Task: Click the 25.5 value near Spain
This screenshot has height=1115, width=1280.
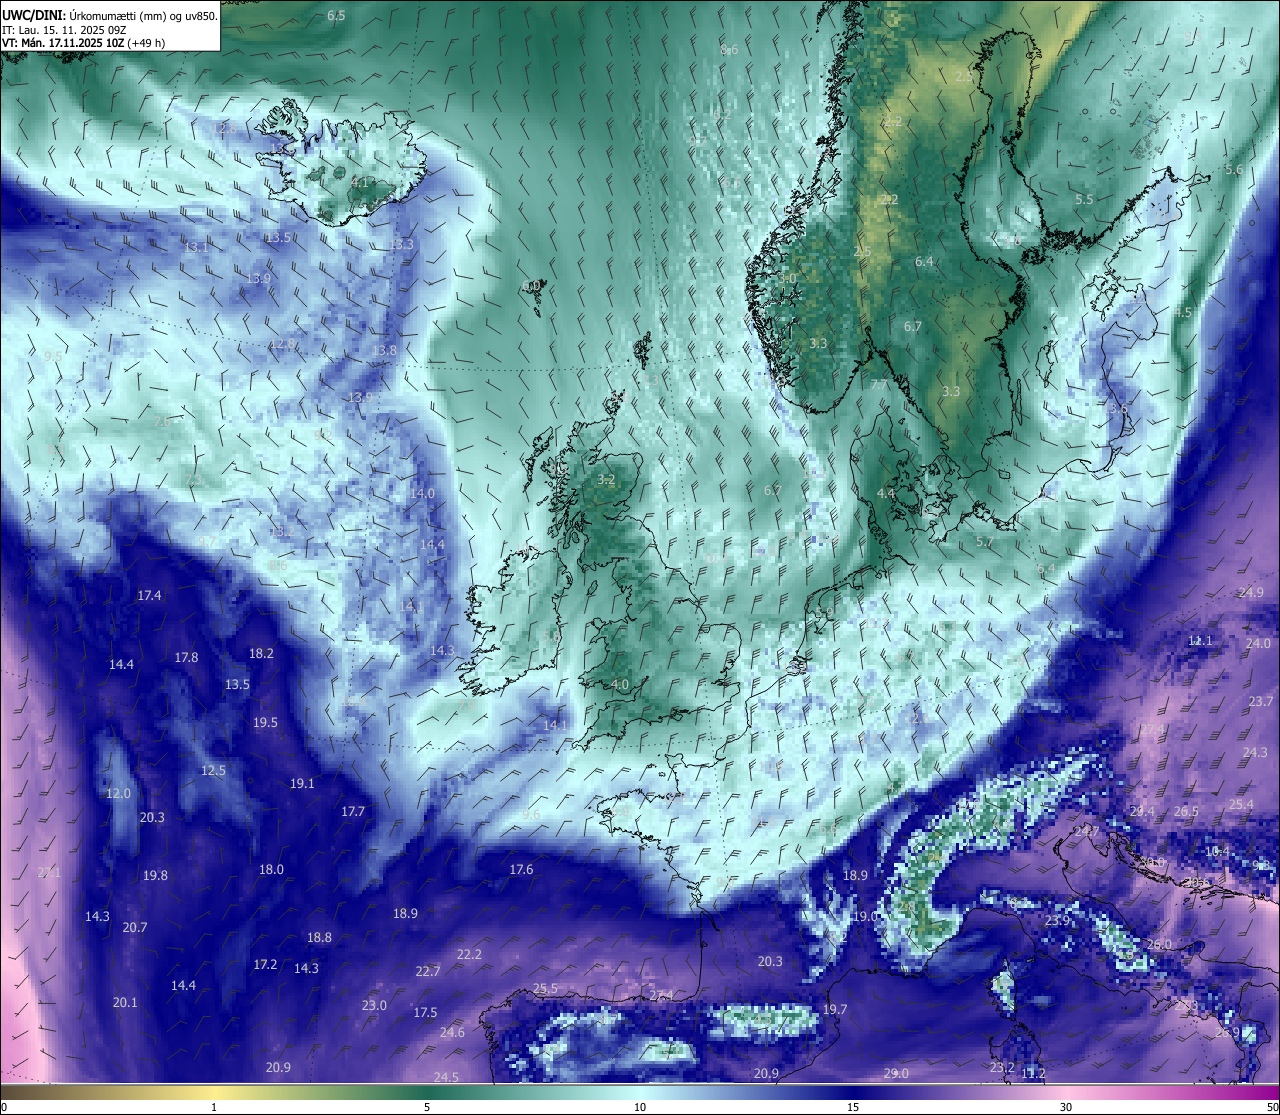Action: [x=545, y=988]
